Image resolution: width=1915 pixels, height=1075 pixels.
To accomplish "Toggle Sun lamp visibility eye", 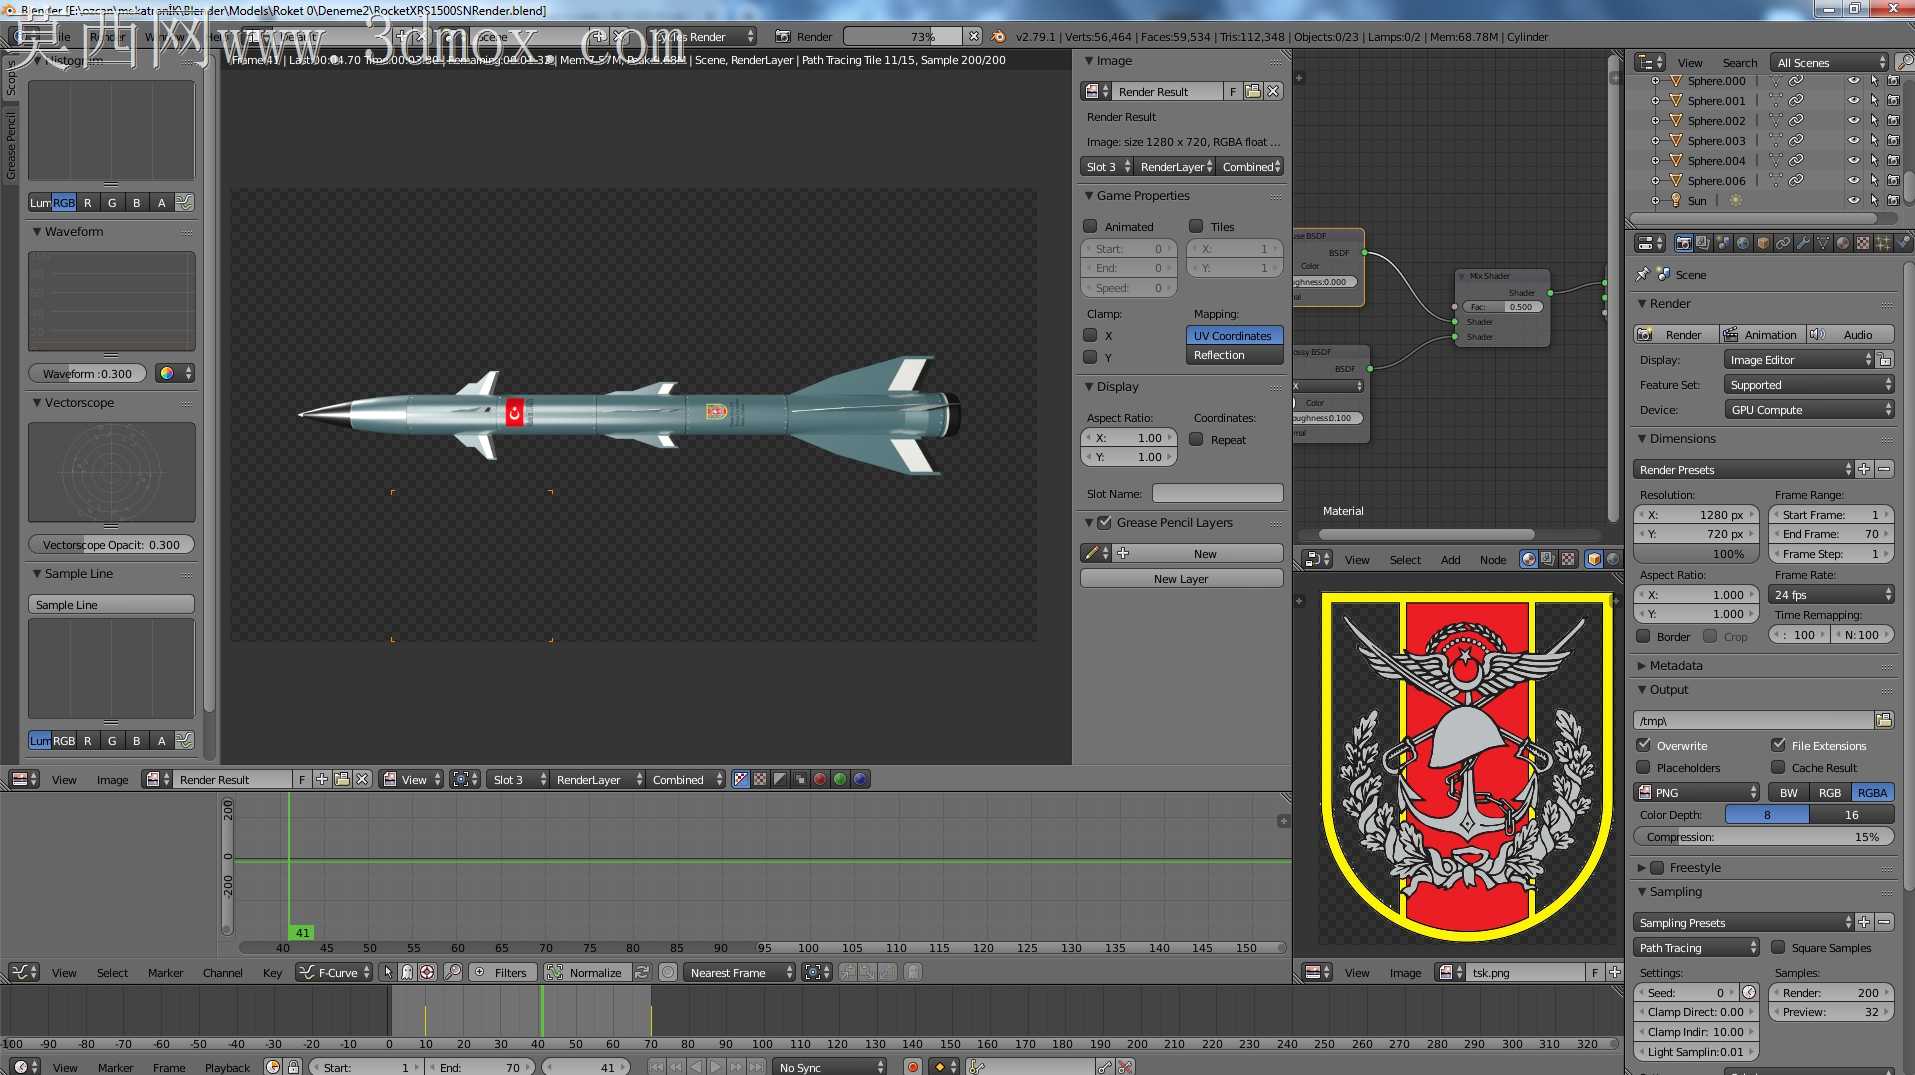I will point(1854,201).
